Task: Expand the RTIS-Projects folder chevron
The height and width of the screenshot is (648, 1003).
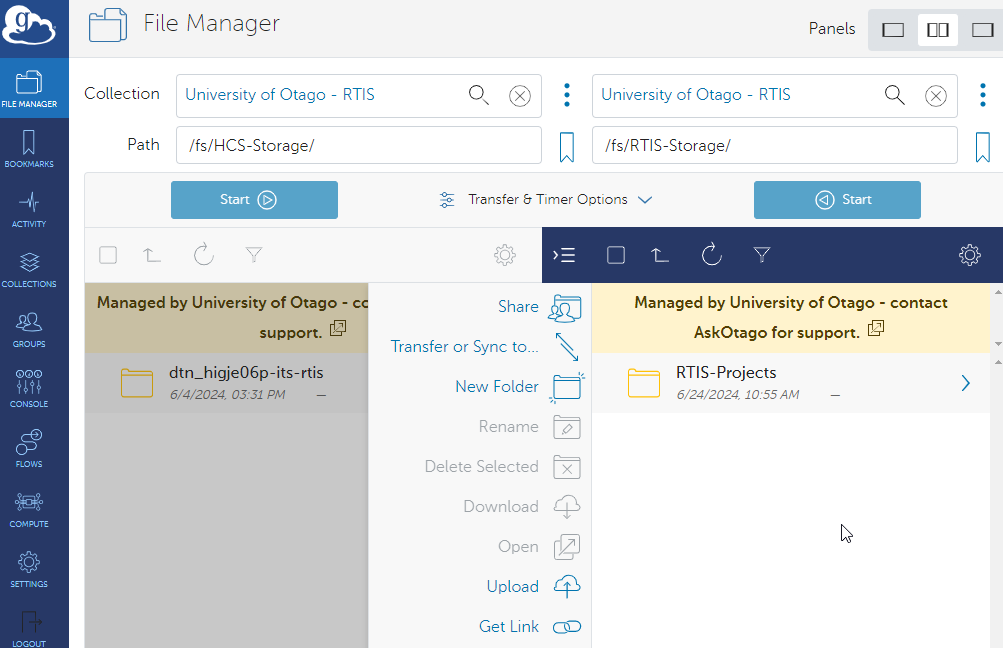Action: (965, 383)
